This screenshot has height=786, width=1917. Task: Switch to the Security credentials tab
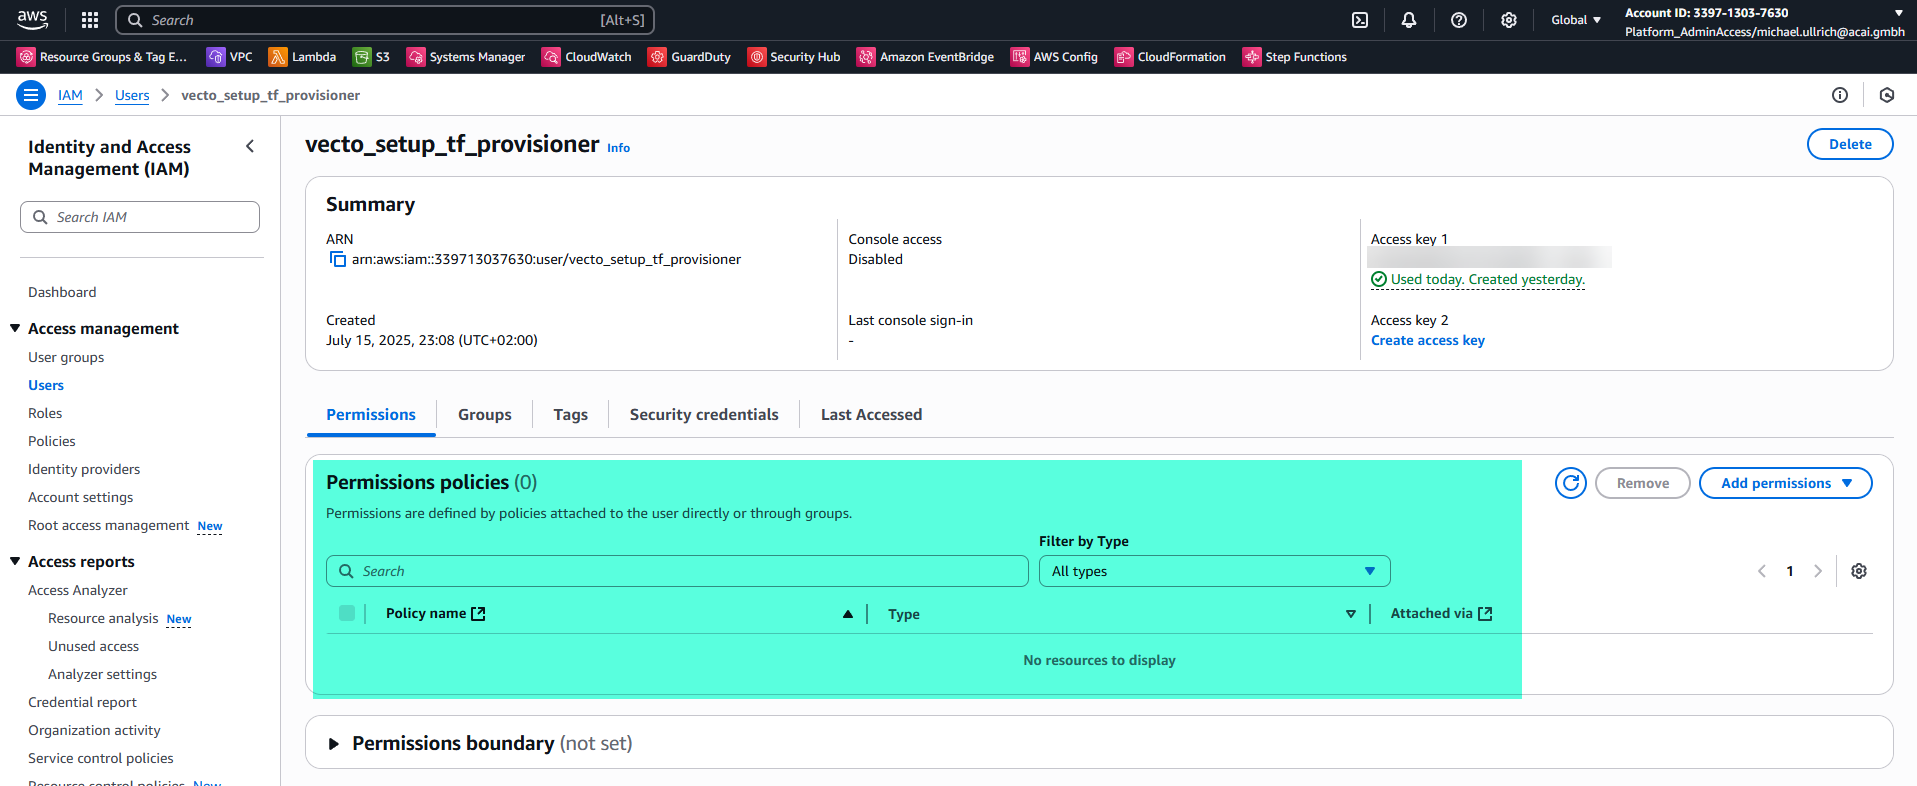(x=704, y=415)
